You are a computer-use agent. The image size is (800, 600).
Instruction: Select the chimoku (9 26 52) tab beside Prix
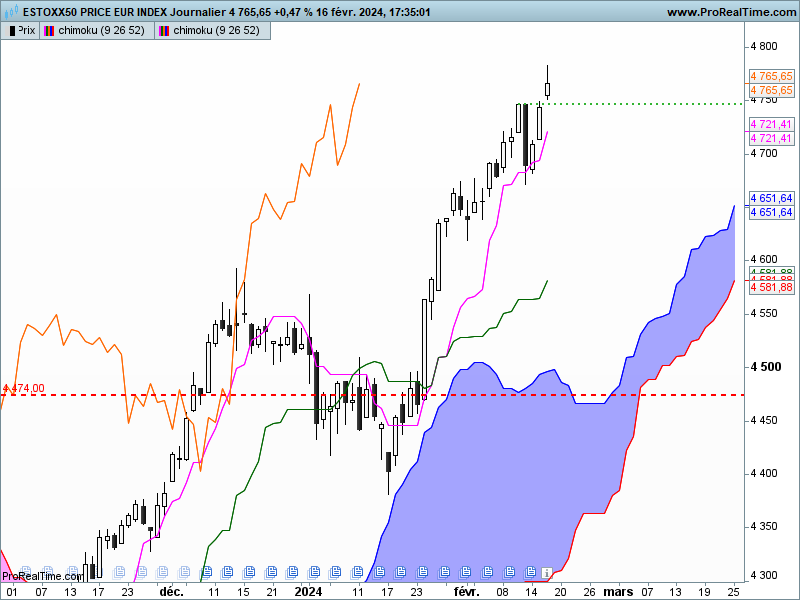97,31
